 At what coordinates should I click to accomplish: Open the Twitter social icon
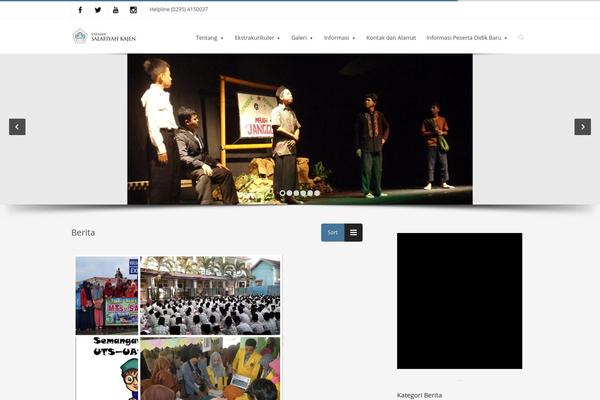click(98, 10)
